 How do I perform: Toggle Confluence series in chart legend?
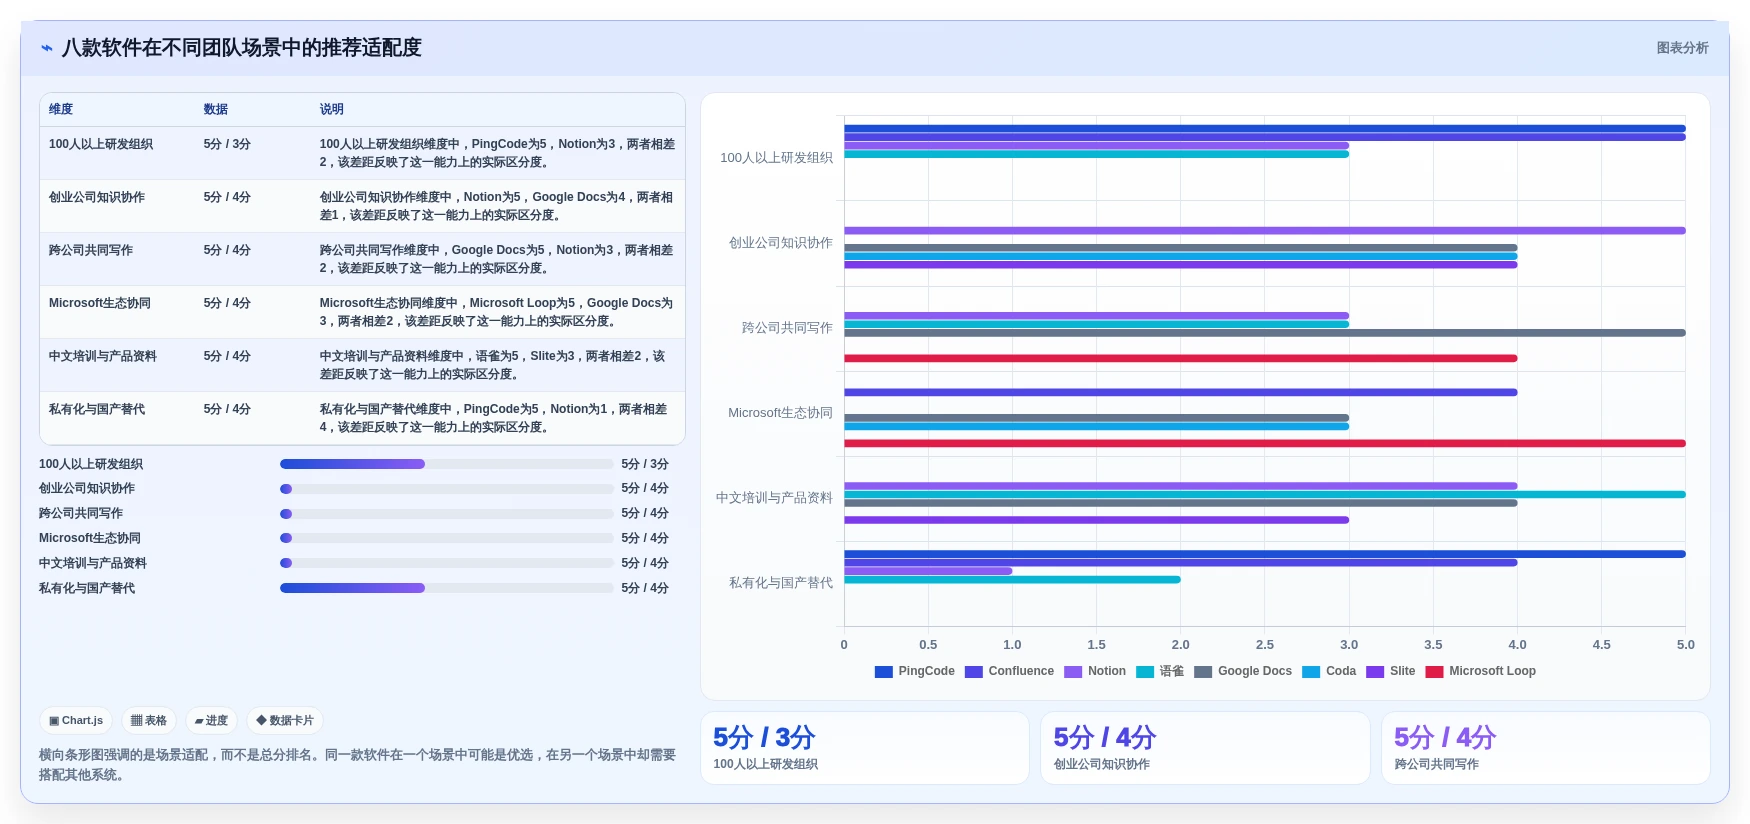[1009, 672]
